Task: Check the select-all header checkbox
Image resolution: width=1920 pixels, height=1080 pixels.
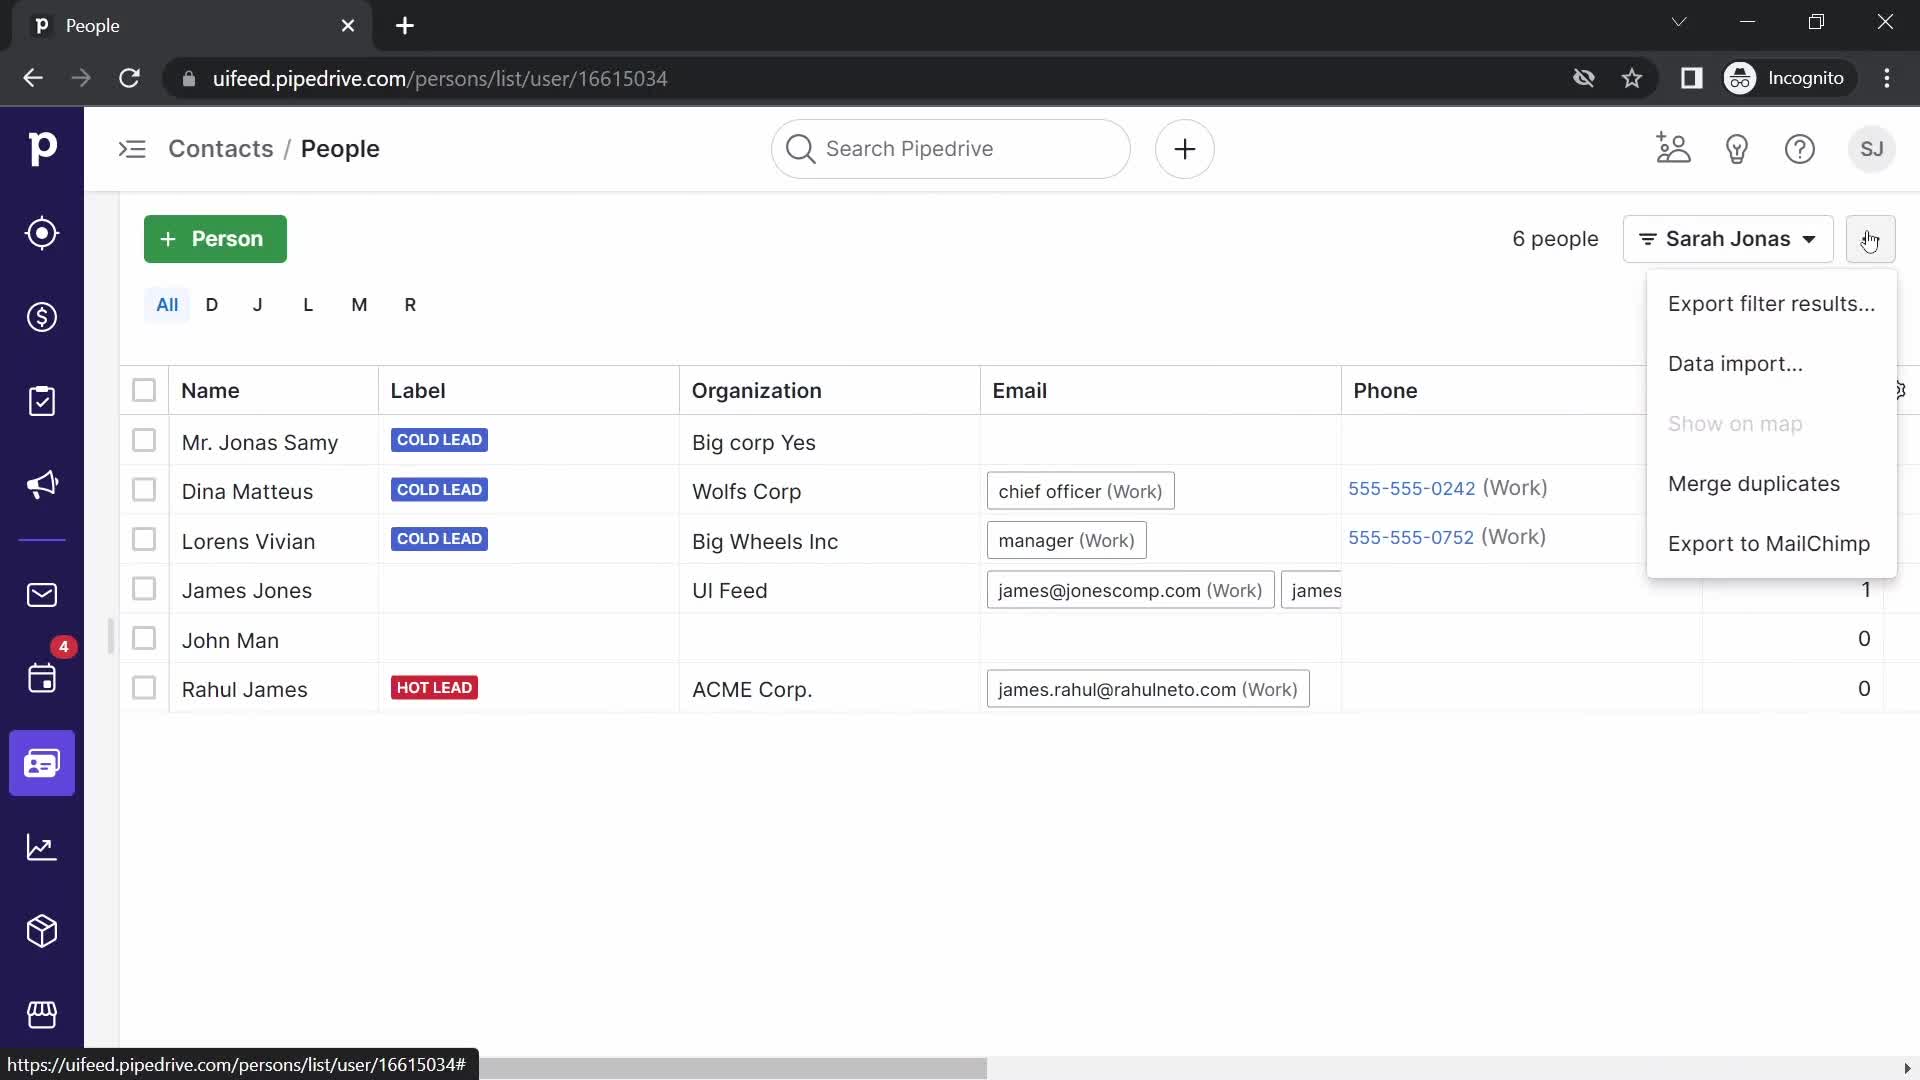Action: (144, 390)
